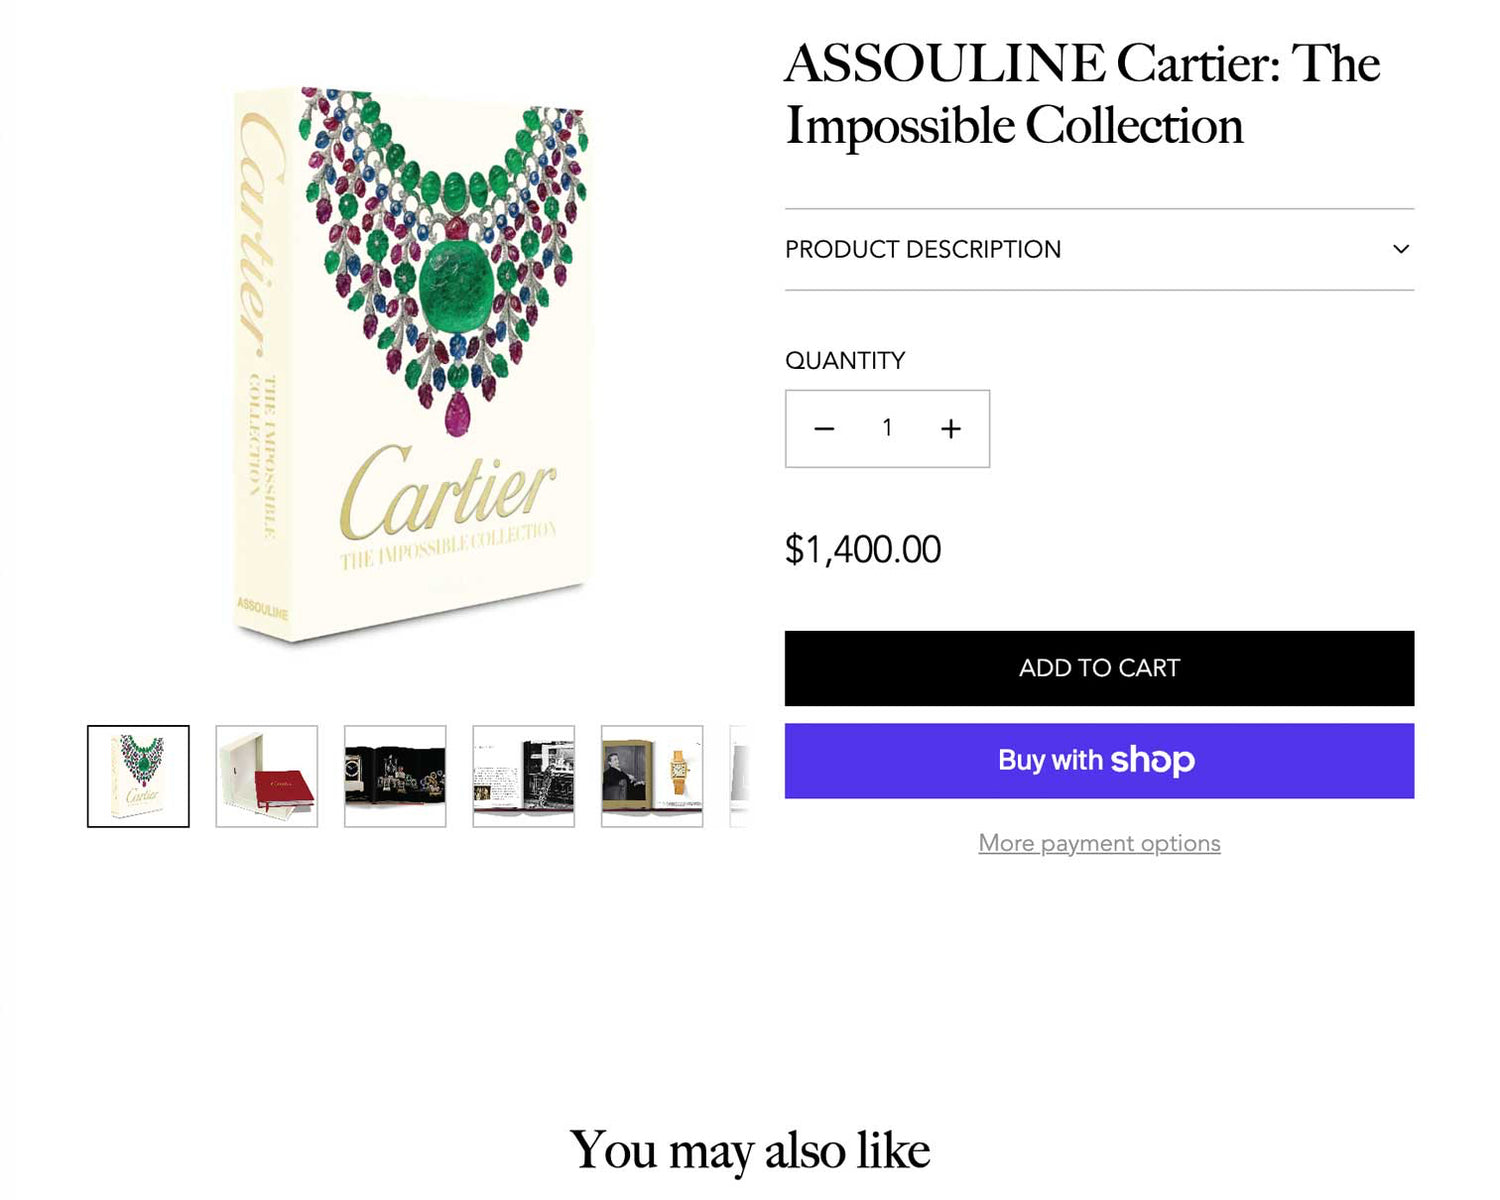The width and height of the screenshot is (1500, 1200).
Task: Open the PRODUCT DESCRIPTION section label
Action: [922, 249]
